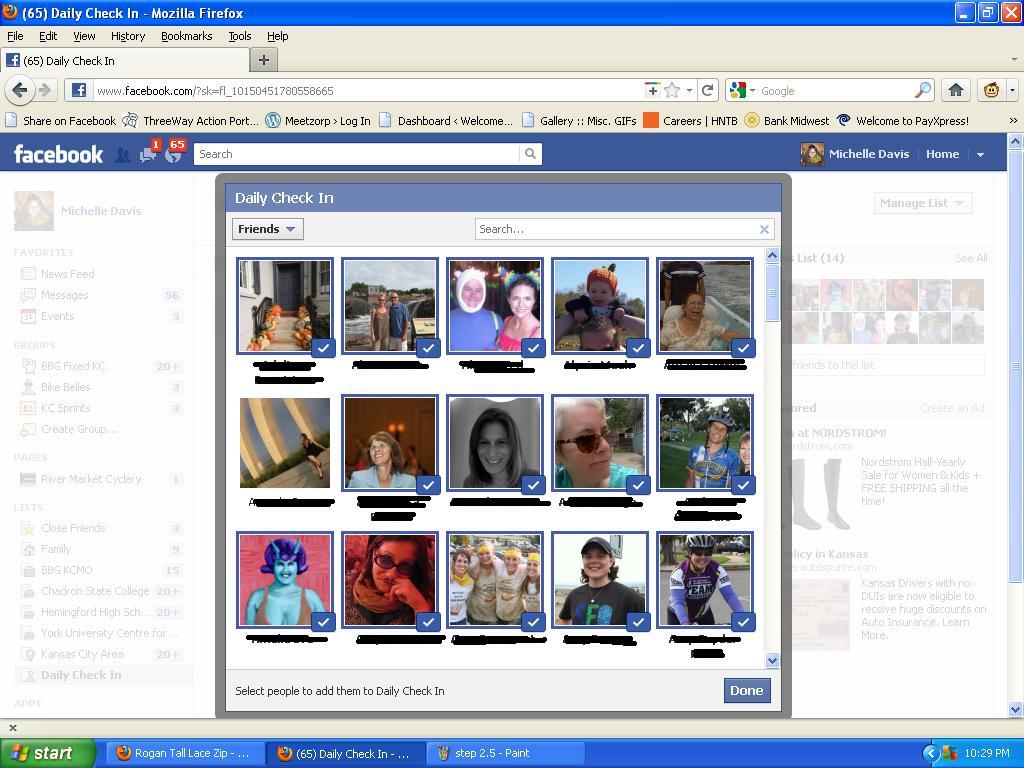The width and height of the screenshot is (1024, 768).
Task: Reload the page with the refresh icon
Action: click(x=707, y=90)
